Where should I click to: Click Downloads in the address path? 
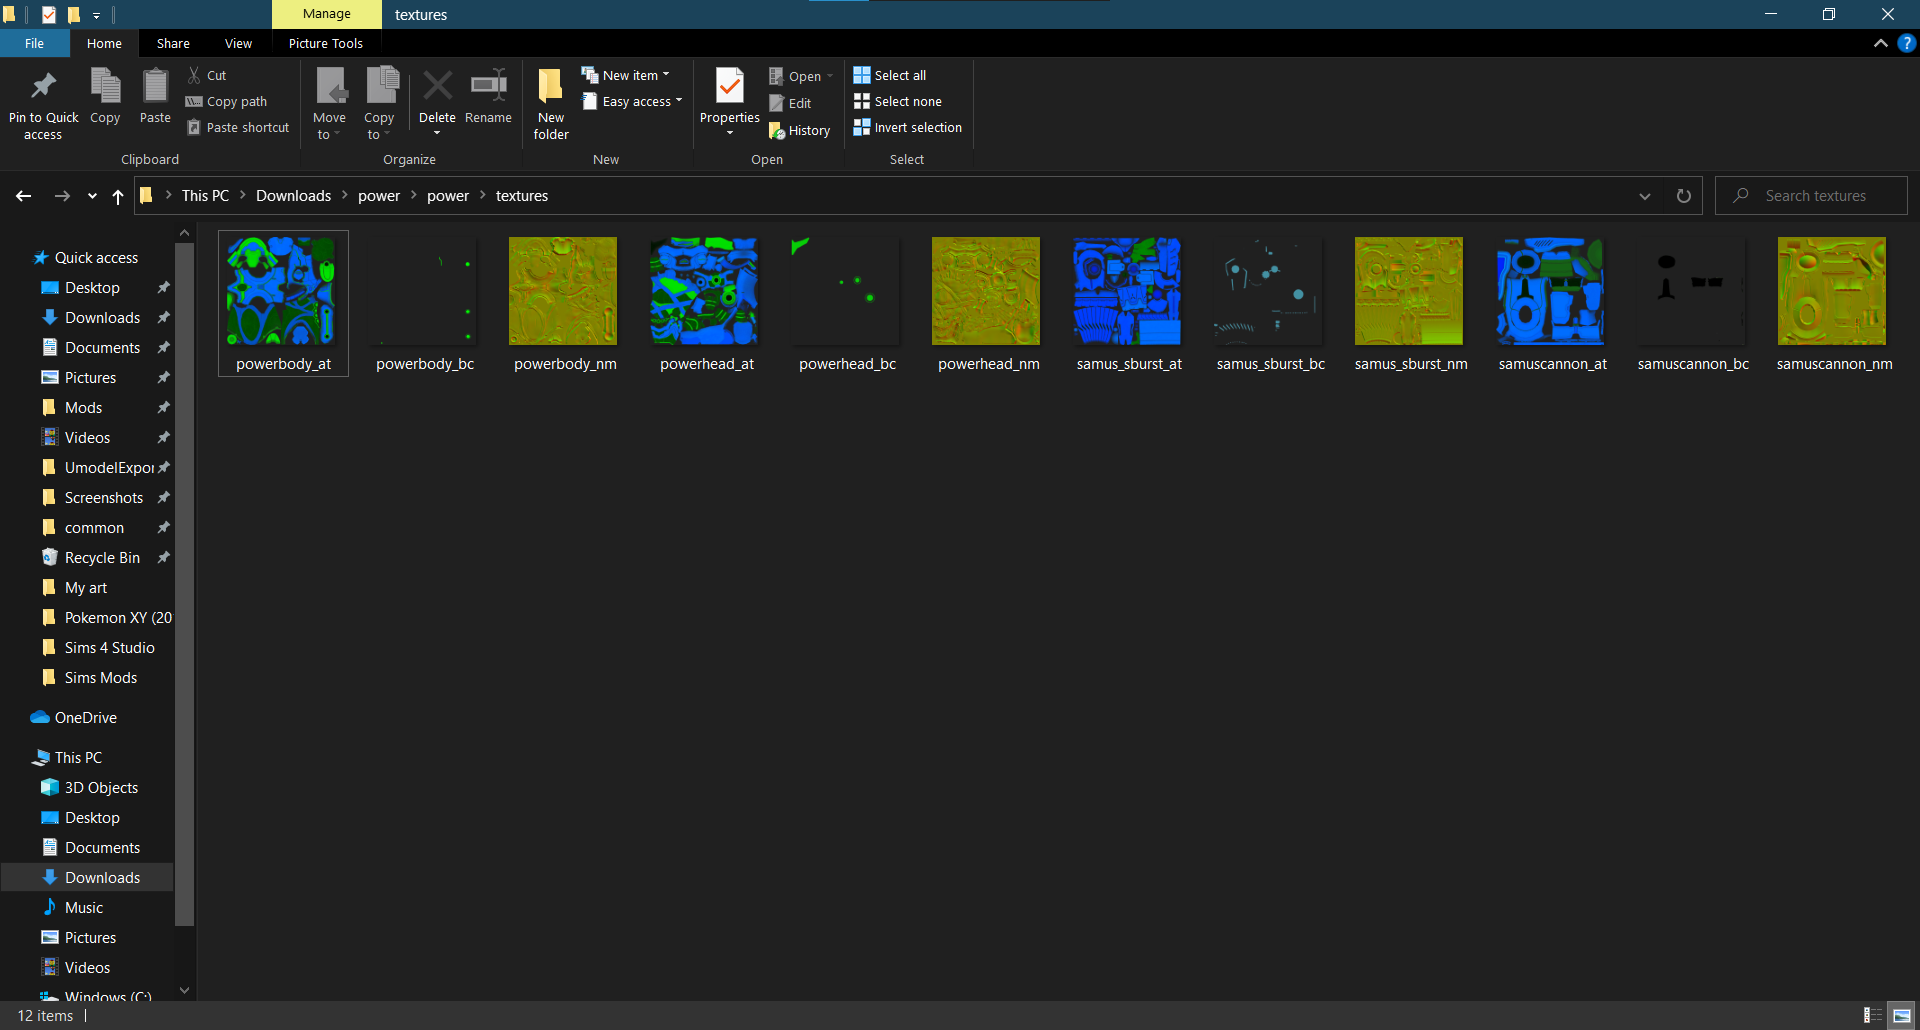click(x=293, y=196)
